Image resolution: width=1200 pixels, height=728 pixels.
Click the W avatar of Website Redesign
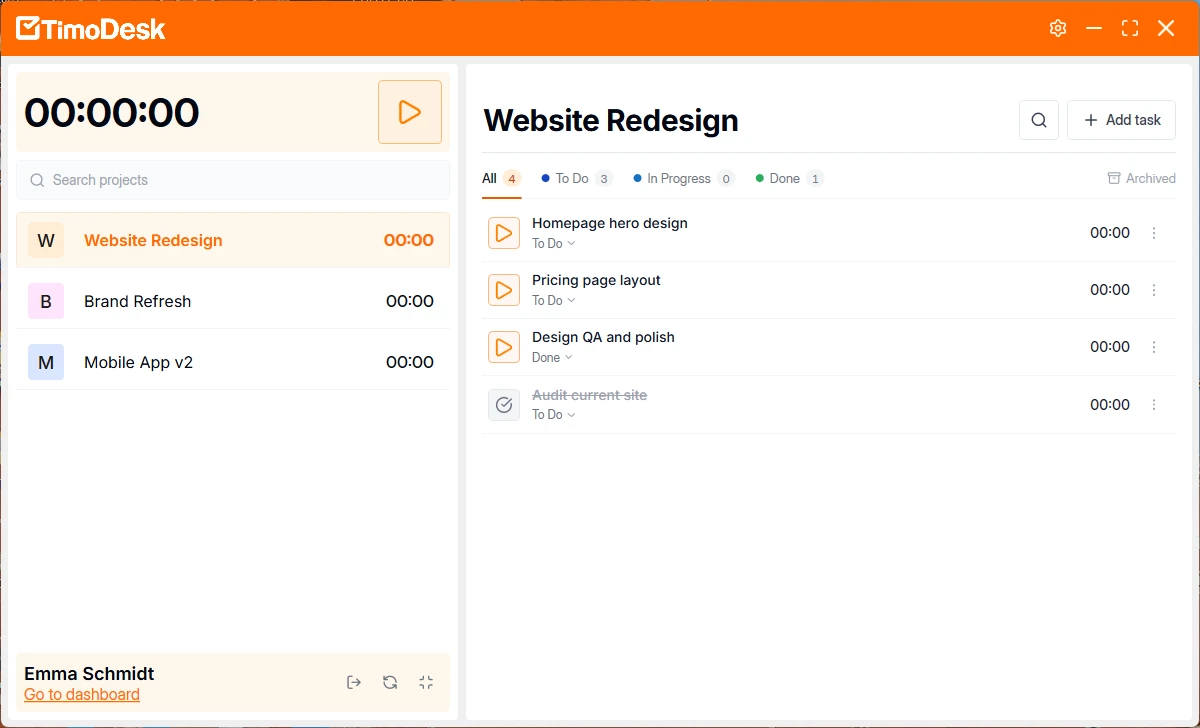click(x=46, y=240)
